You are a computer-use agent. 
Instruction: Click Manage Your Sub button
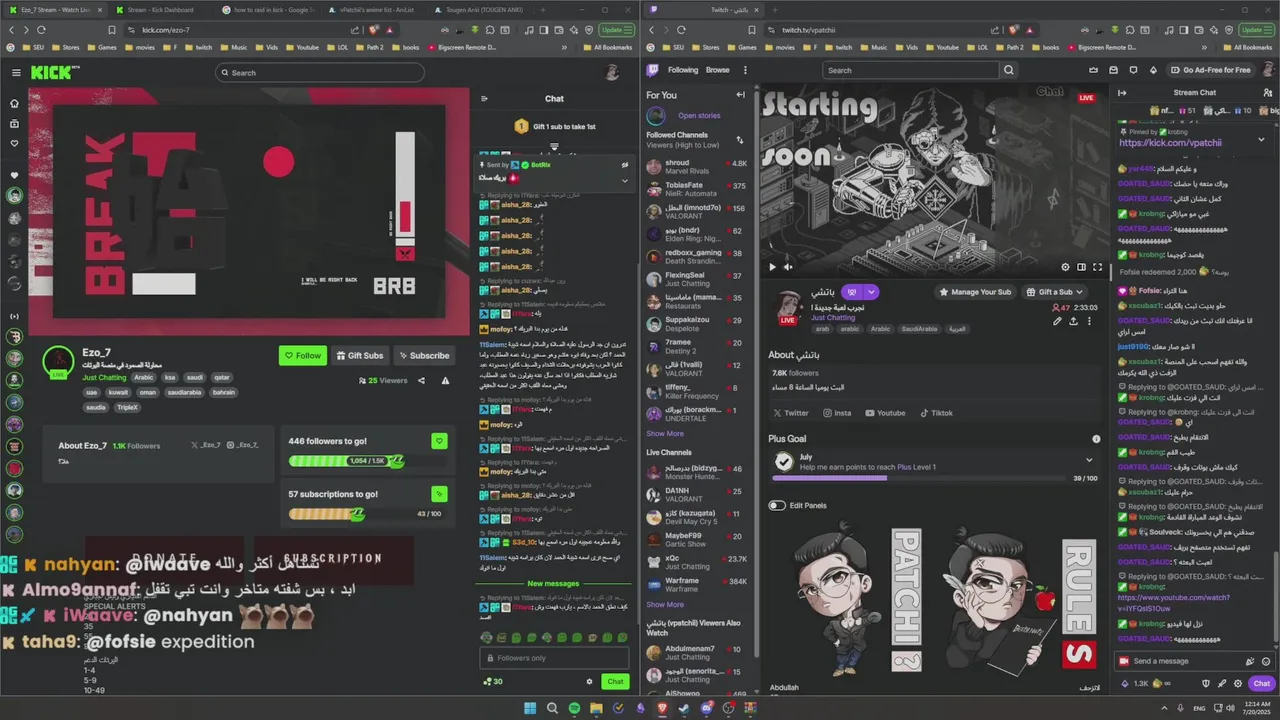click(975, 292)
